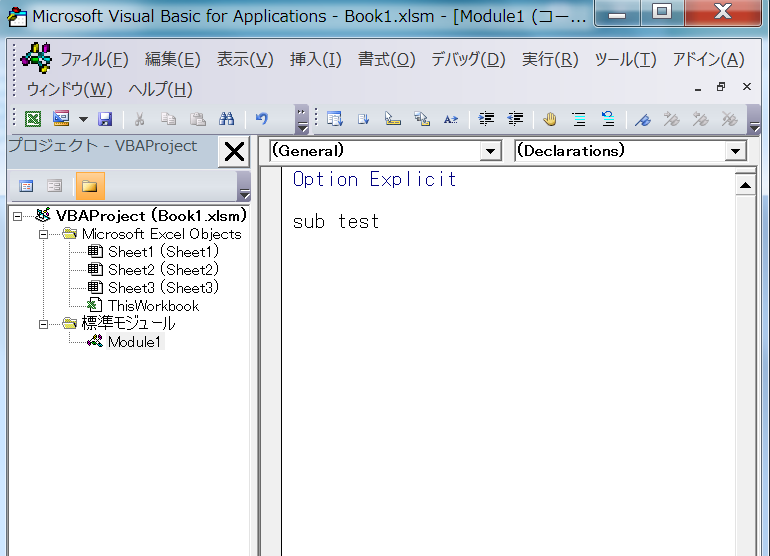The height and width of the screenshot is (556, 770).
Task: Open the デバッグ(D) menu
Action: pyautogui.click(x=468, y=59)
